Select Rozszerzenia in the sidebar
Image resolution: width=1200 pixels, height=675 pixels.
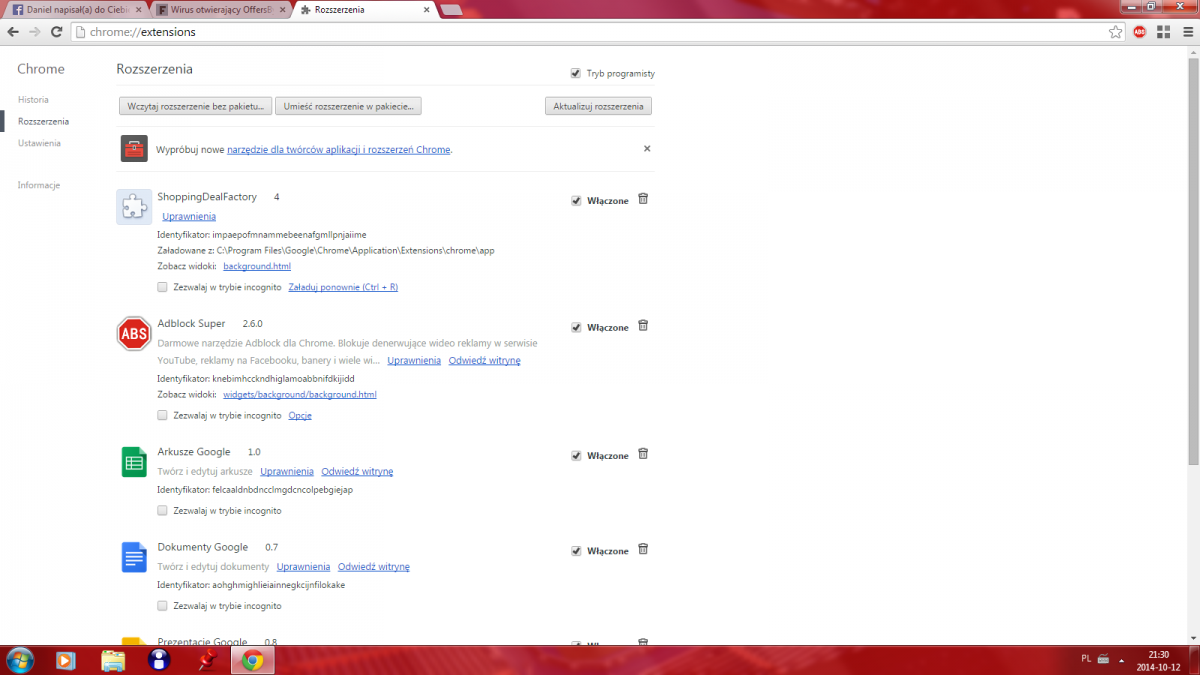pos(43,121)
